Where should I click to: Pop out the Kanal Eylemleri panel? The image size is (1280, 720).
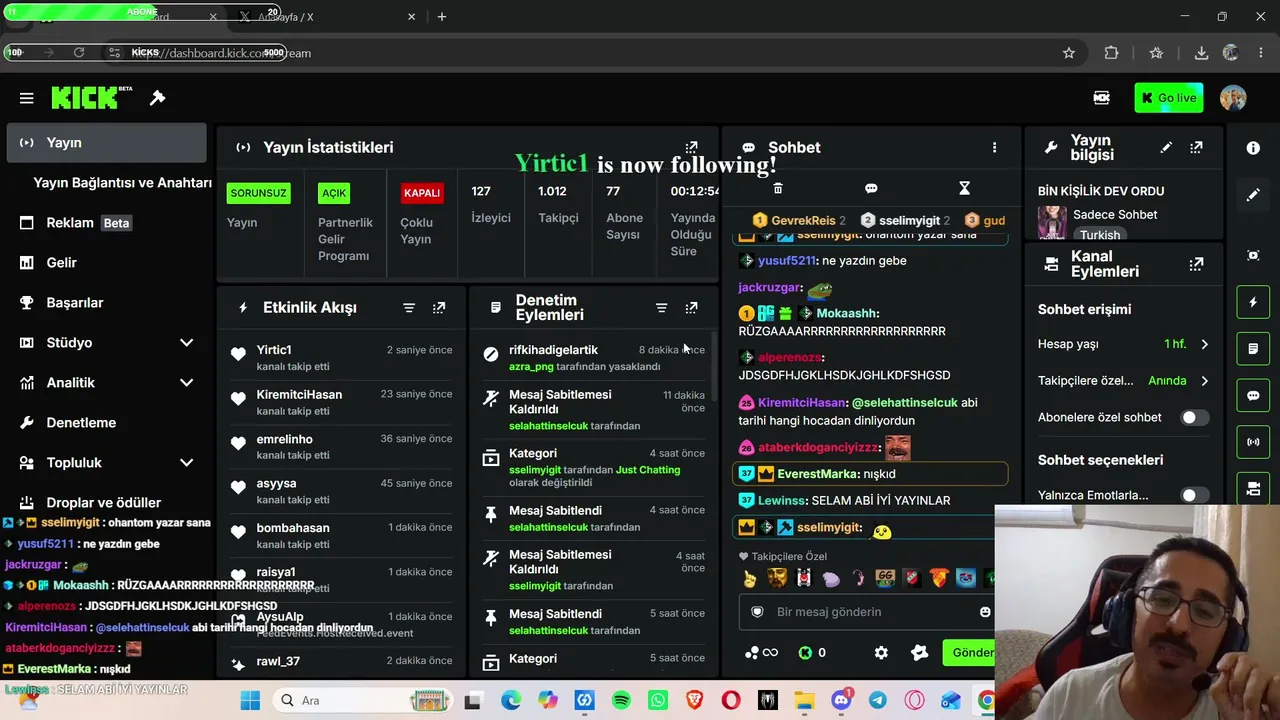(x=1196, y=264)
